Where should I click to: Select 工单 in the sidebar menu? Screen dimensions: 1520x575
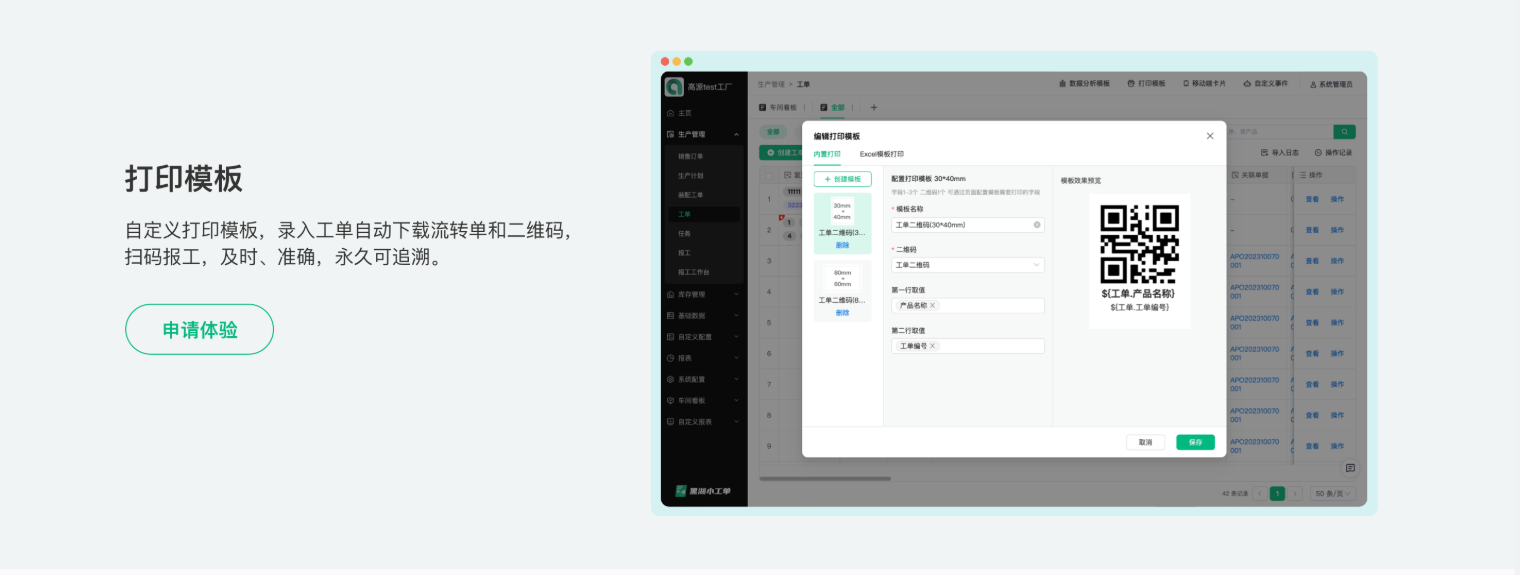pyautogui.click(x=704, y=214)
